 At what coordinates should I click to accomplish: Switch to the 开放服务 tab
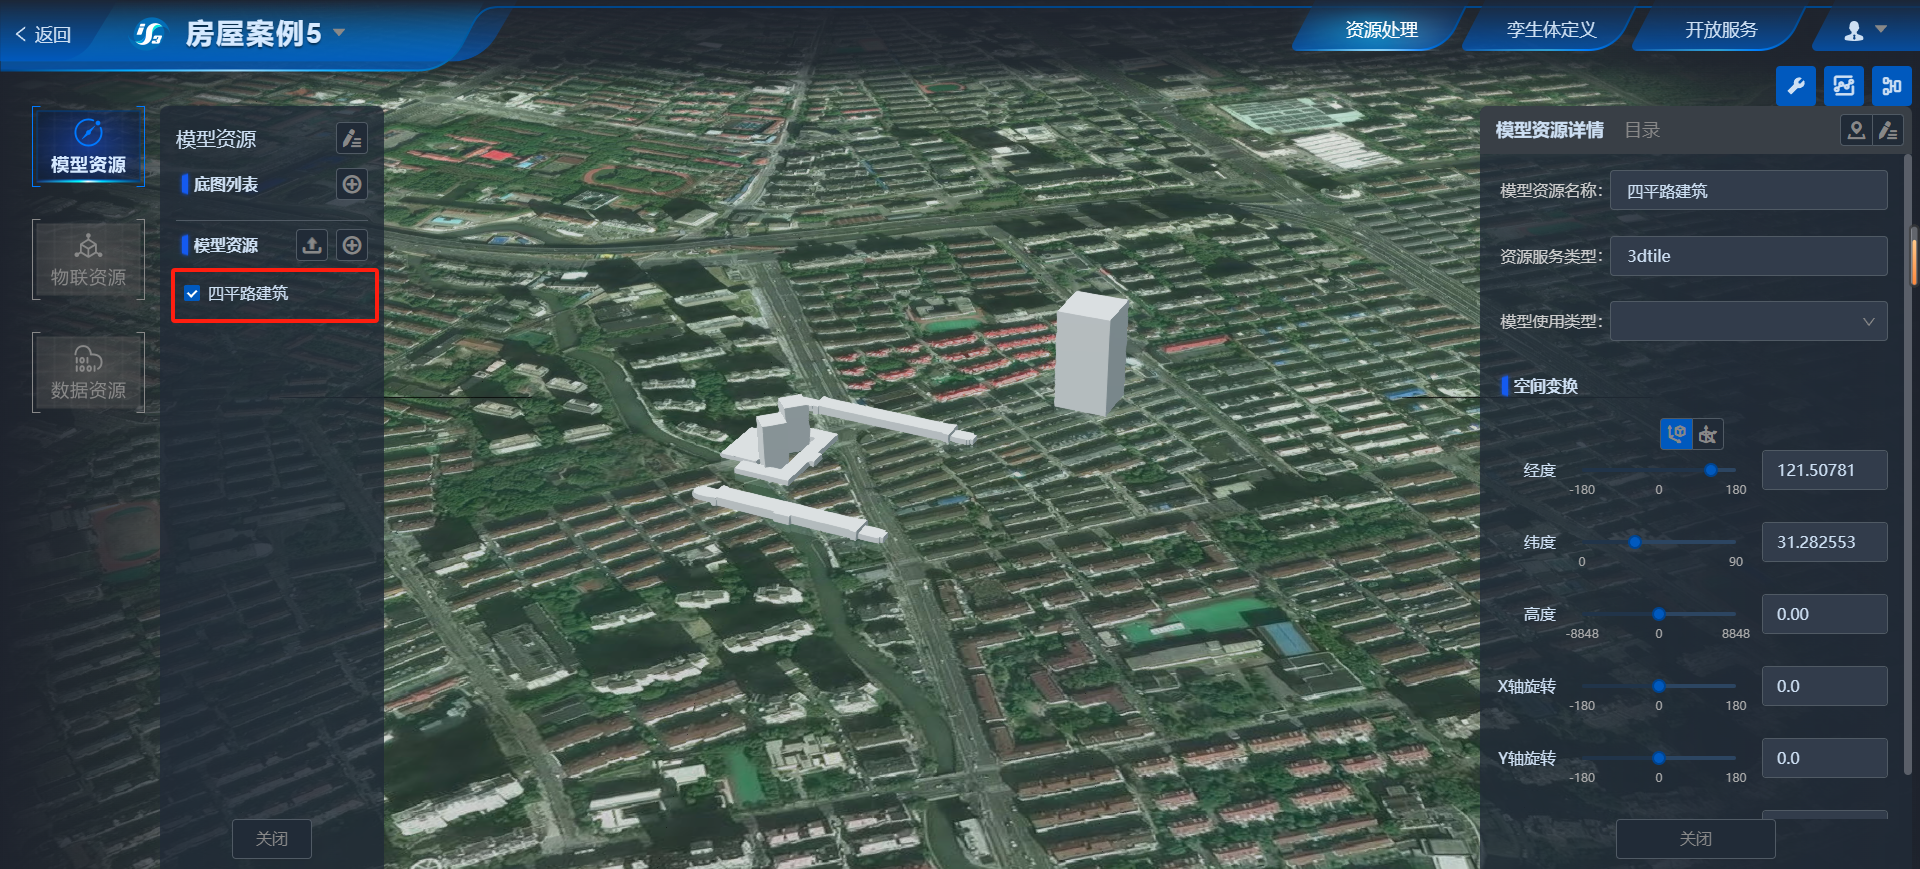(x=1721, y=30)
